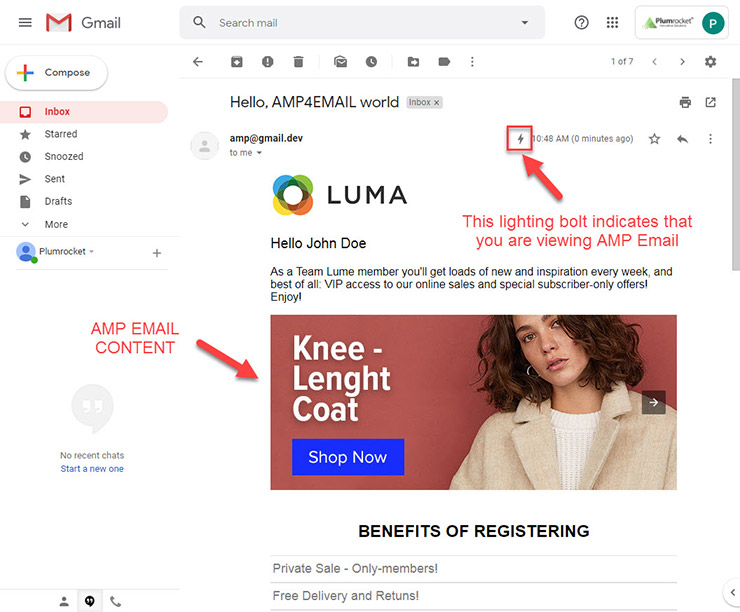
Task: Click the 1 of 7 counter
Action: 622,62
